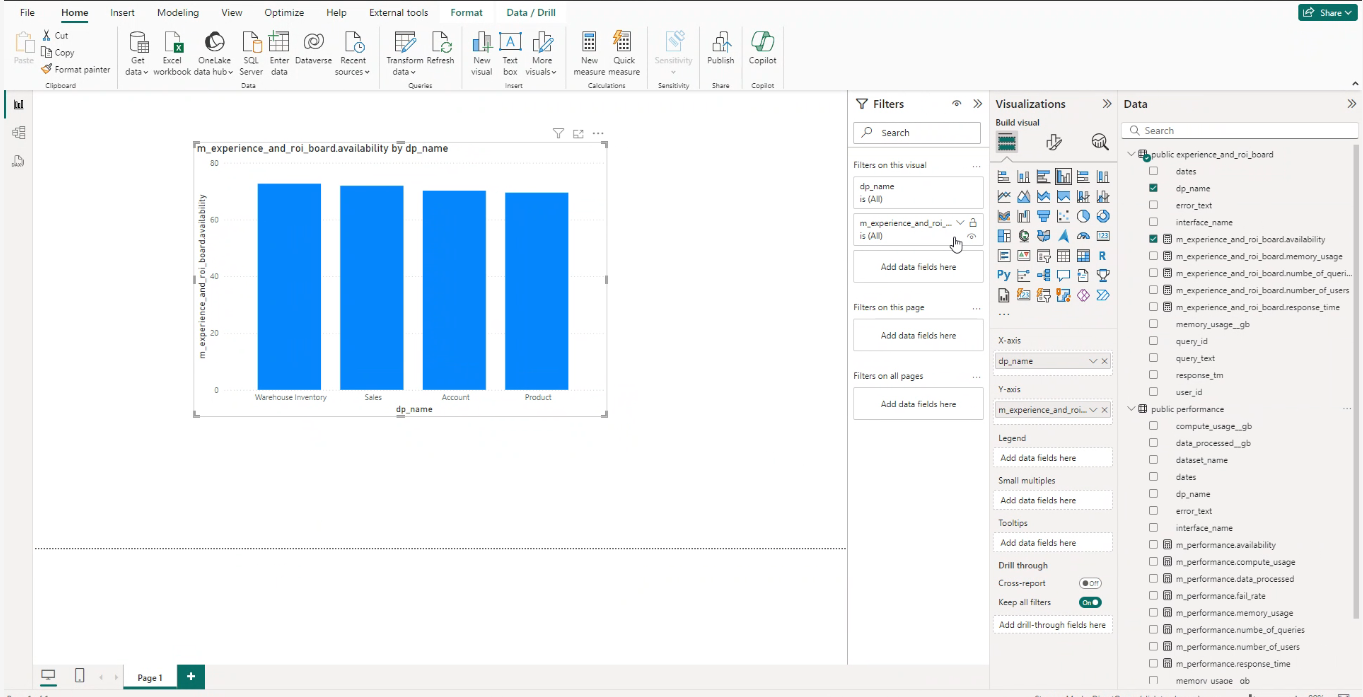
Task: Check the error_text field under experience_and_roi_board
Action: [x=1153, y=205]
